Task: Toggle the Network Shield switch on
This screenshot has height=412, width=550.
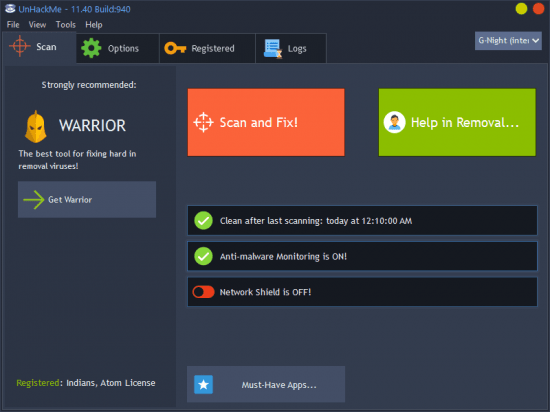Action: pos(203,292)
